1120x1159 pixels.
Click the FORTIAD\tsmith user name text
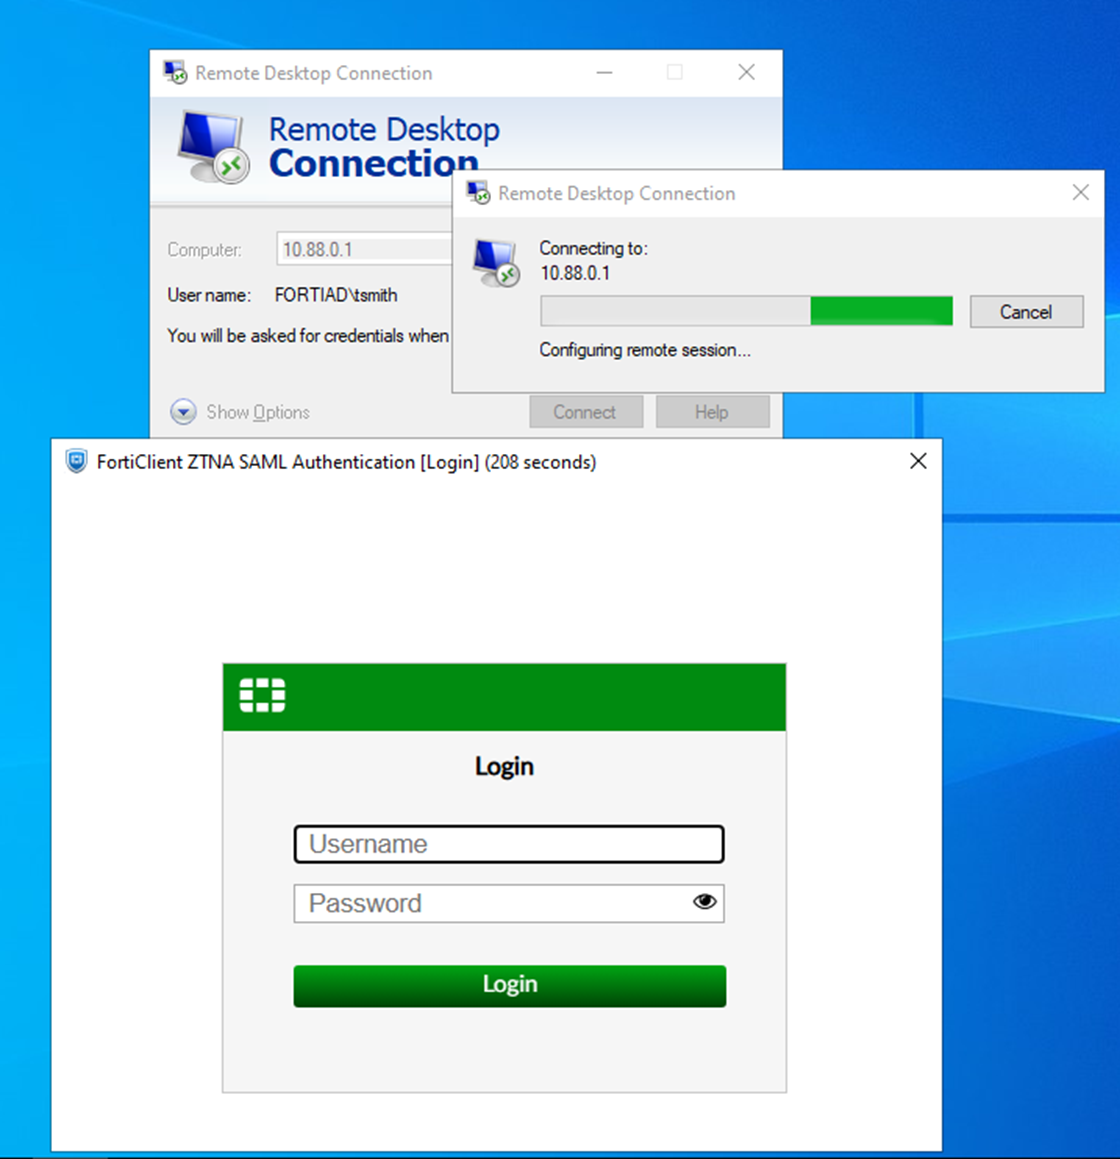336,295
